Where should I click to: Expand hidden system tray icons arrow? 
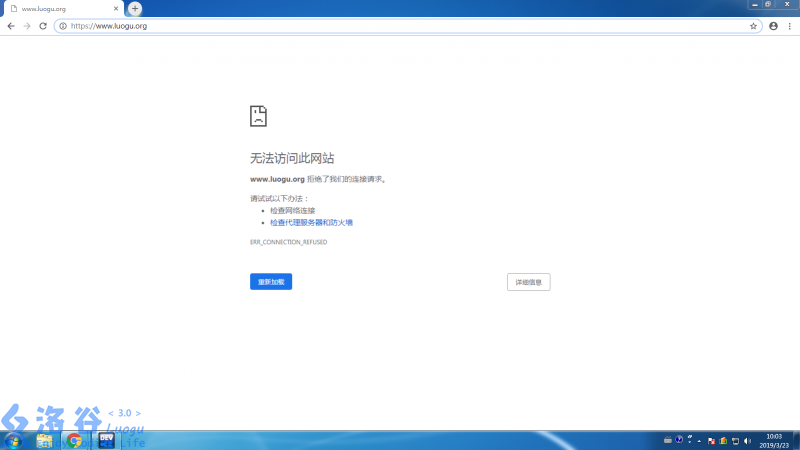coord(698,441)
